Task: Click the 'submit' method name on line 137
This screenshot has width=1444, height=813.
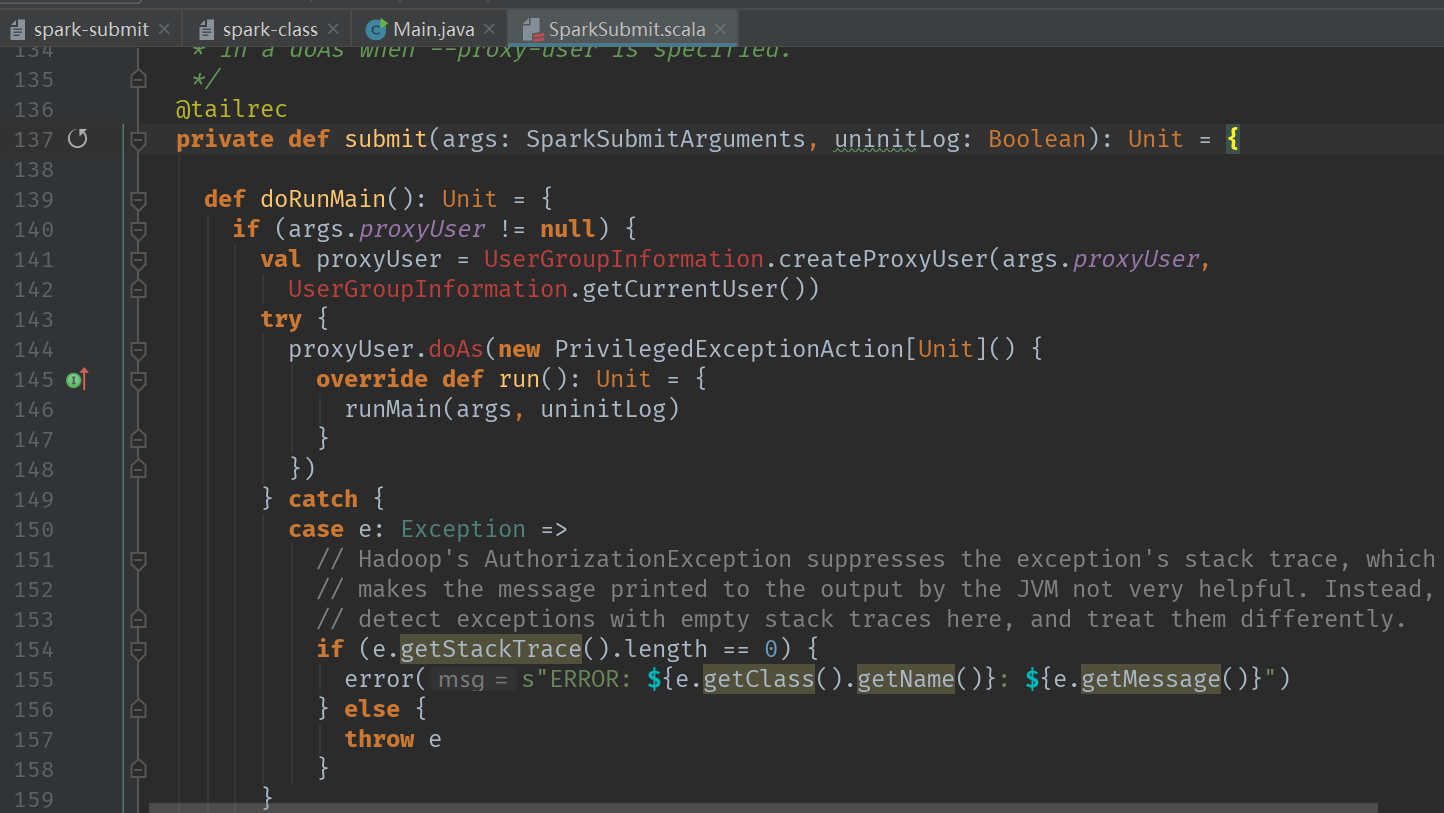Action: (x=387, y=139)
